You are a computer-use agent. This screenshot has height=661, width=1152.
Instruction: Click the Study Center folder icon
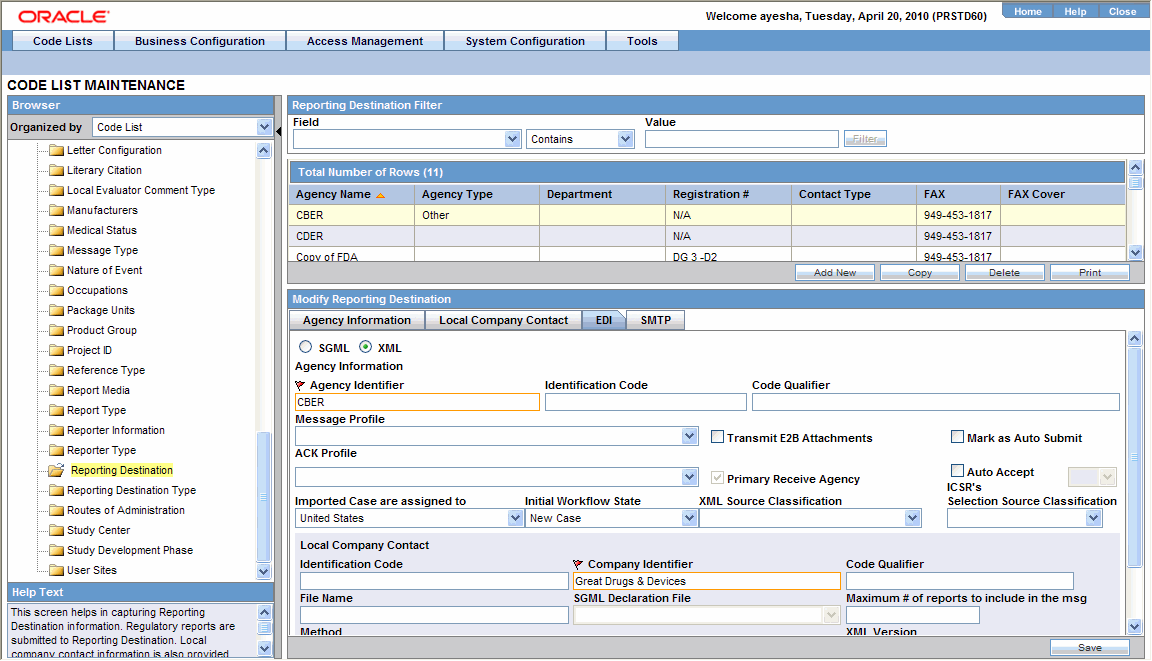pos(56,530)
